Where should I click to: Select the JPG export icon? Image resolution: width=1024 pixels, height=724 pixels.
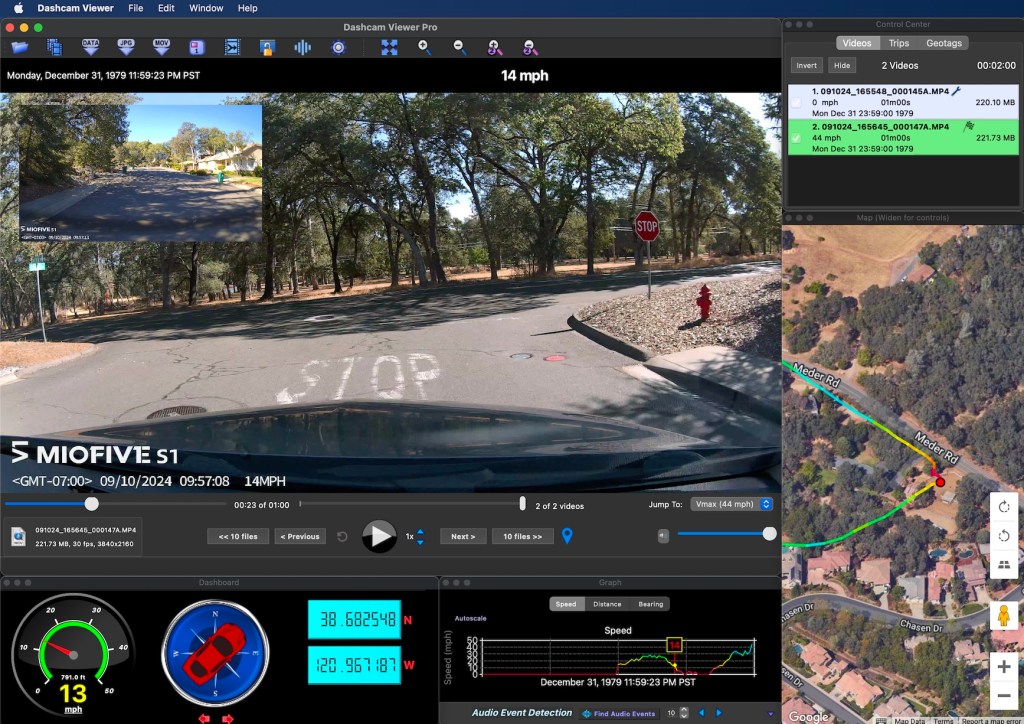127,46
